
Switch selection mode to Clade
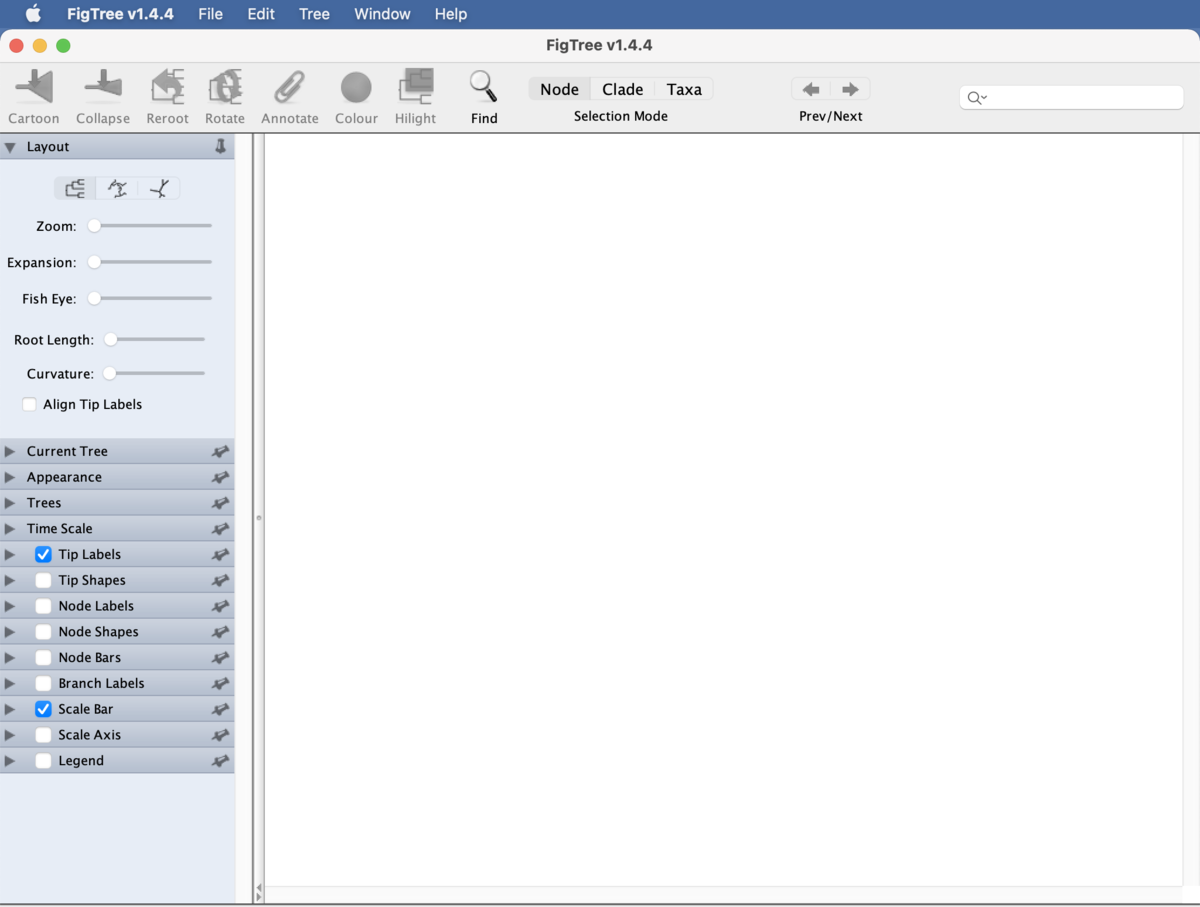[x=622, y=89]
